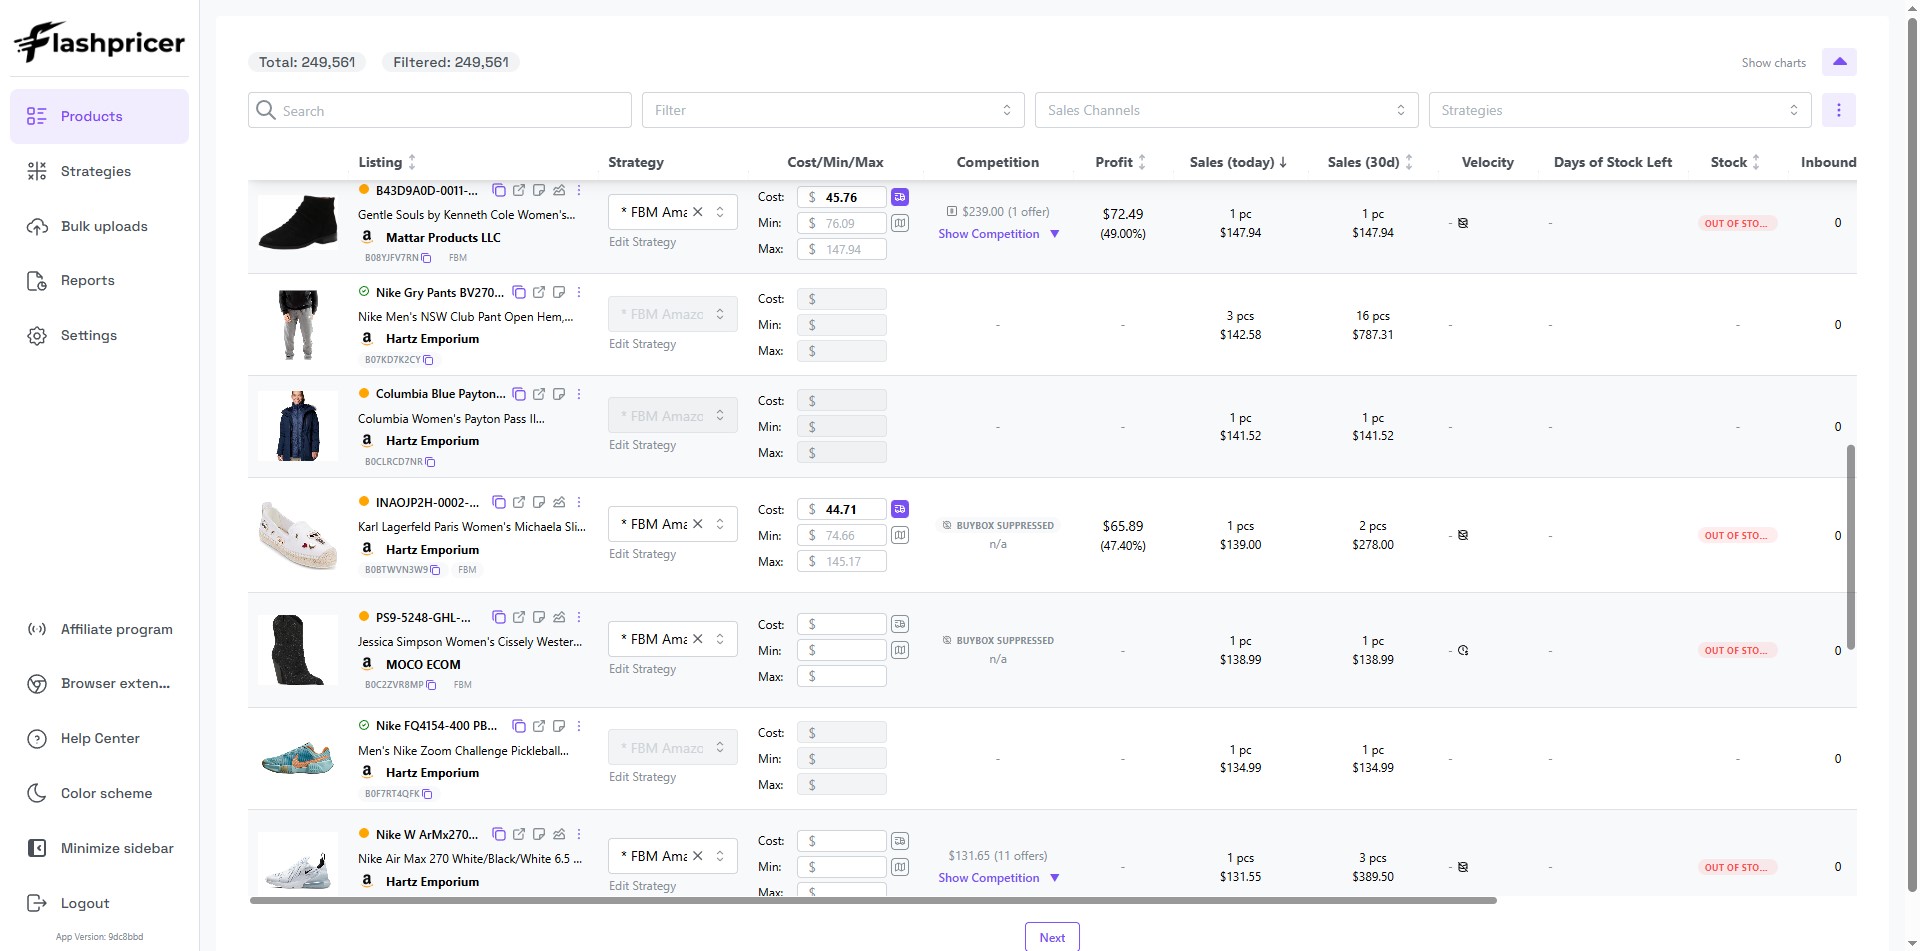Click horizontal scrollbar under product table
The image size is (1920, 951).
tap(872, 900)
